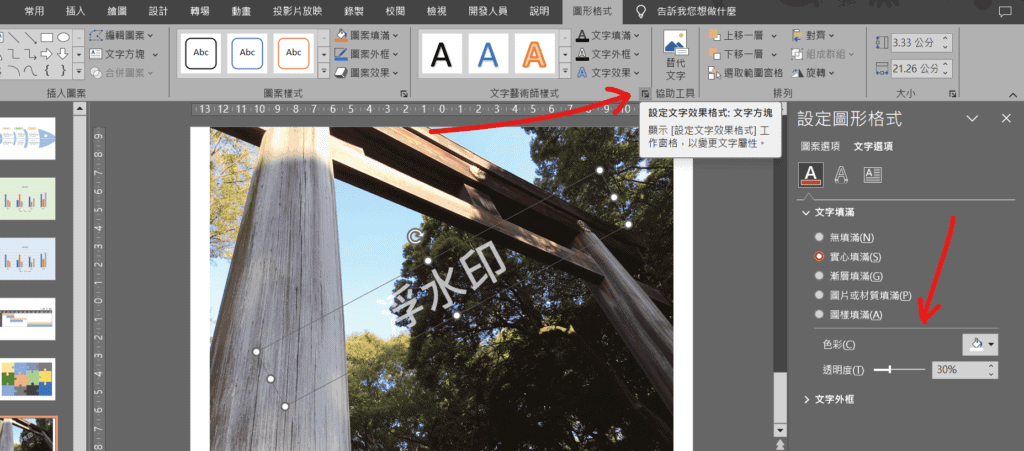
Task: Open the comments speech bubble icon
Action: pos(1004,11)
